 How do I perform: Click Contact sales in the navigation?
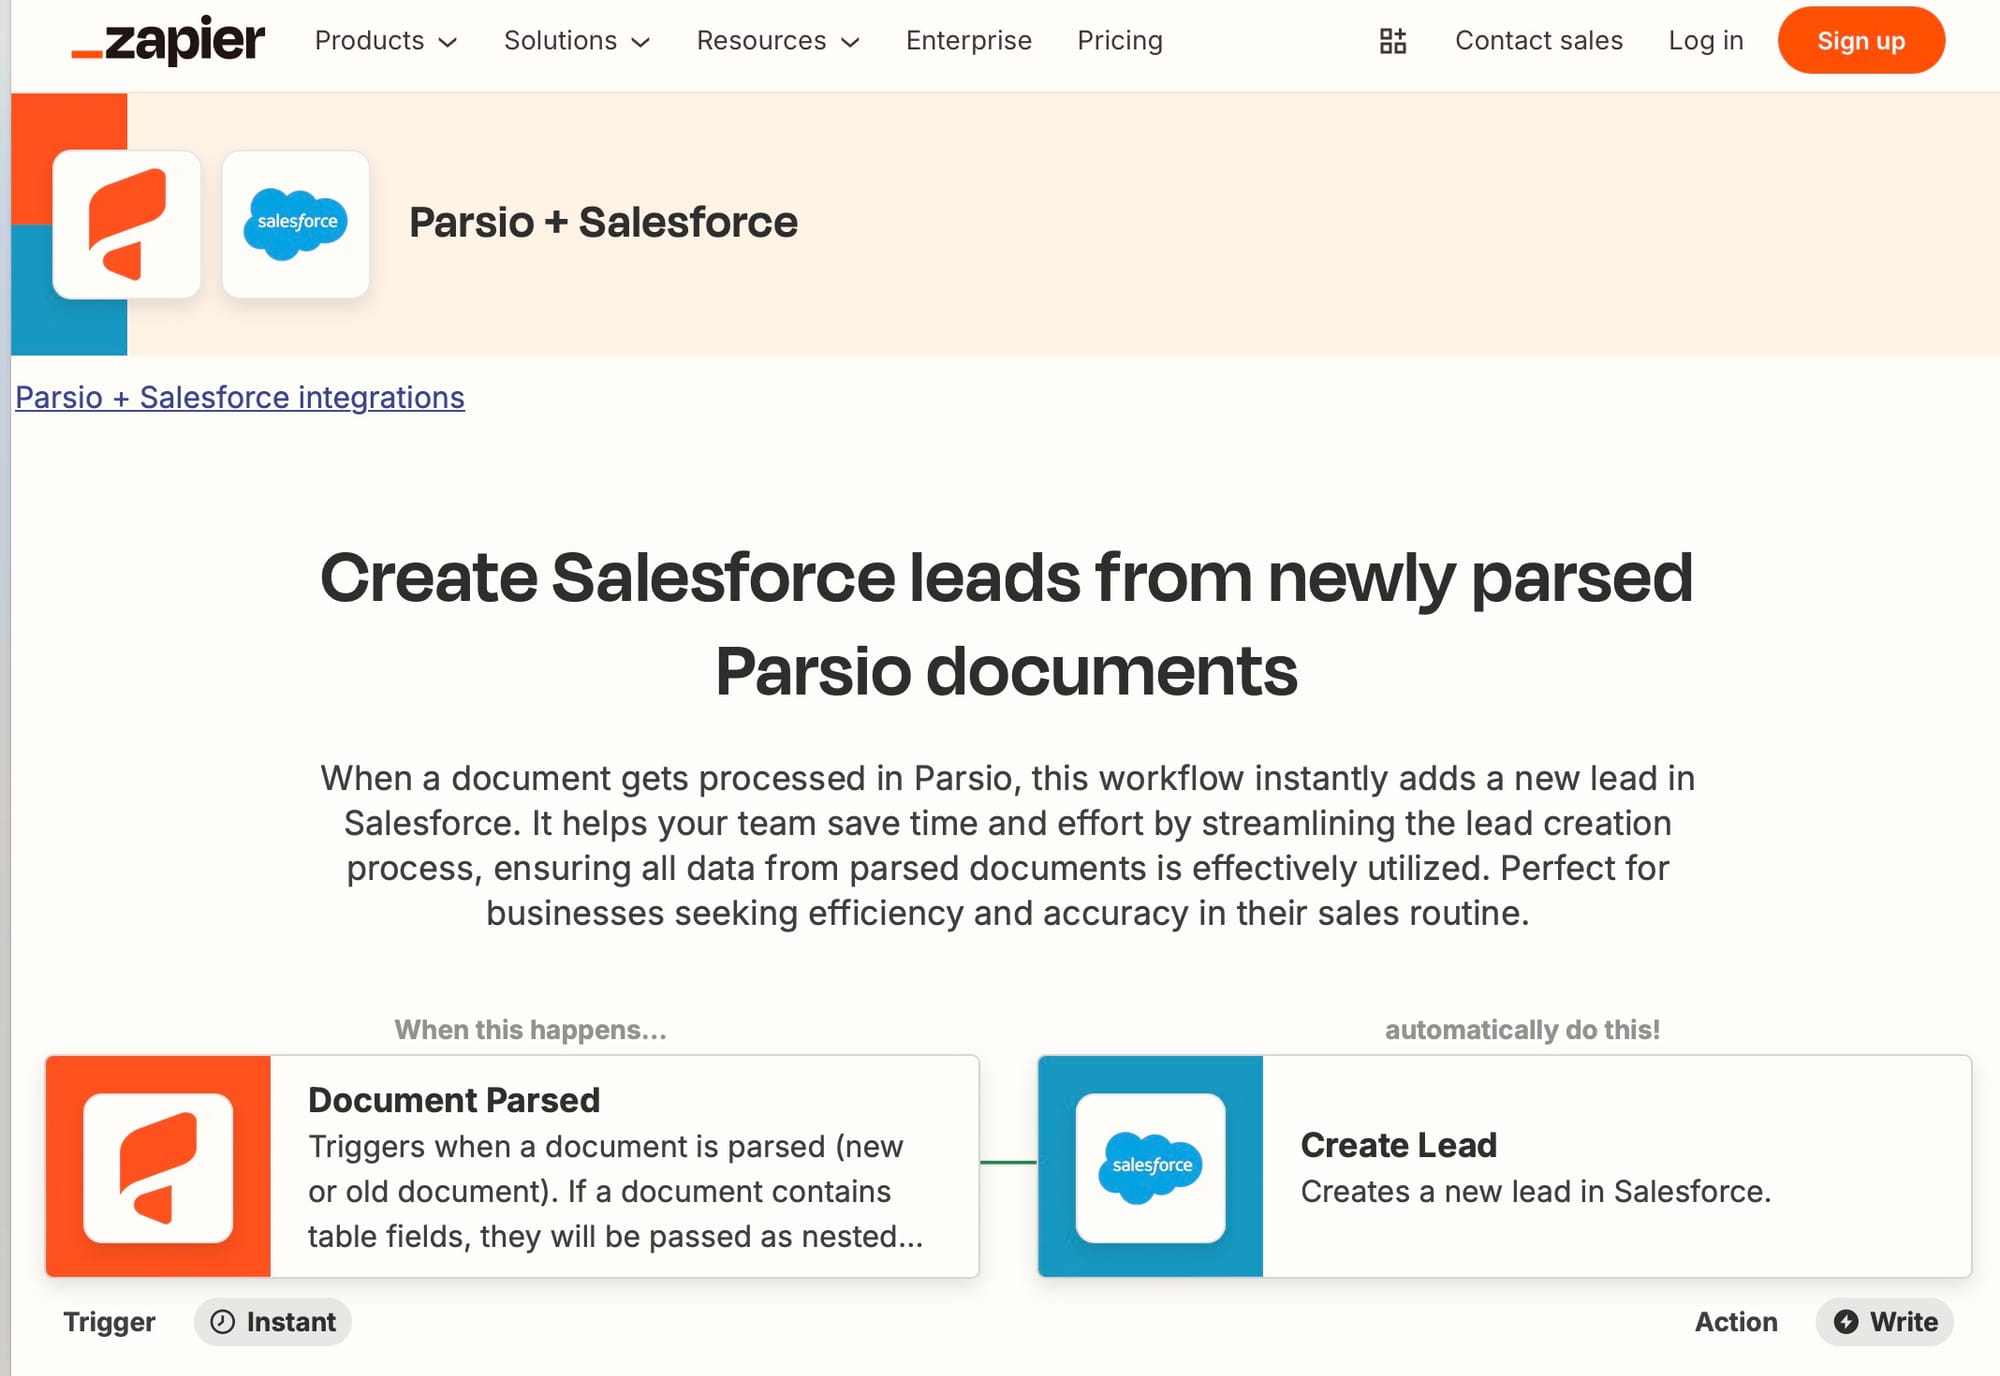(x=1538, y=41)
